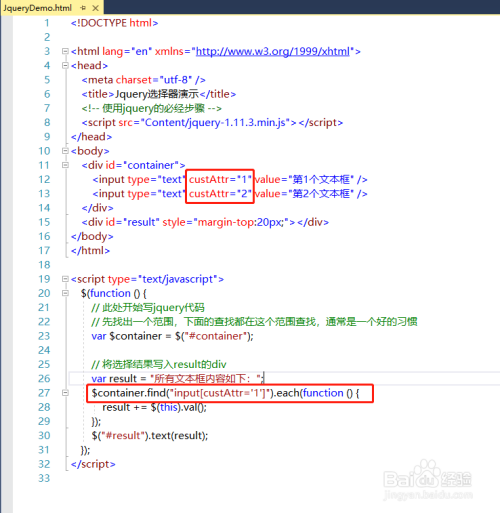Screen dimensions: 500x513
Task: Click the div id="result" tag
Action: point(205,222)
